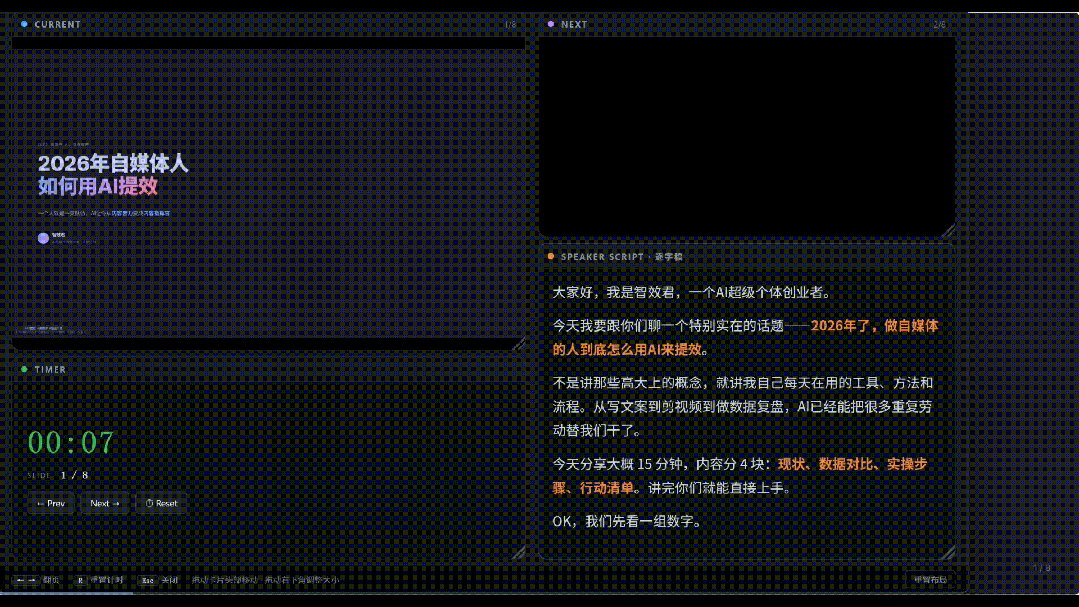Screen dimensions: 1079x607
Task: Click the 重置布局 reset layout button
Action: click(930, 580)
